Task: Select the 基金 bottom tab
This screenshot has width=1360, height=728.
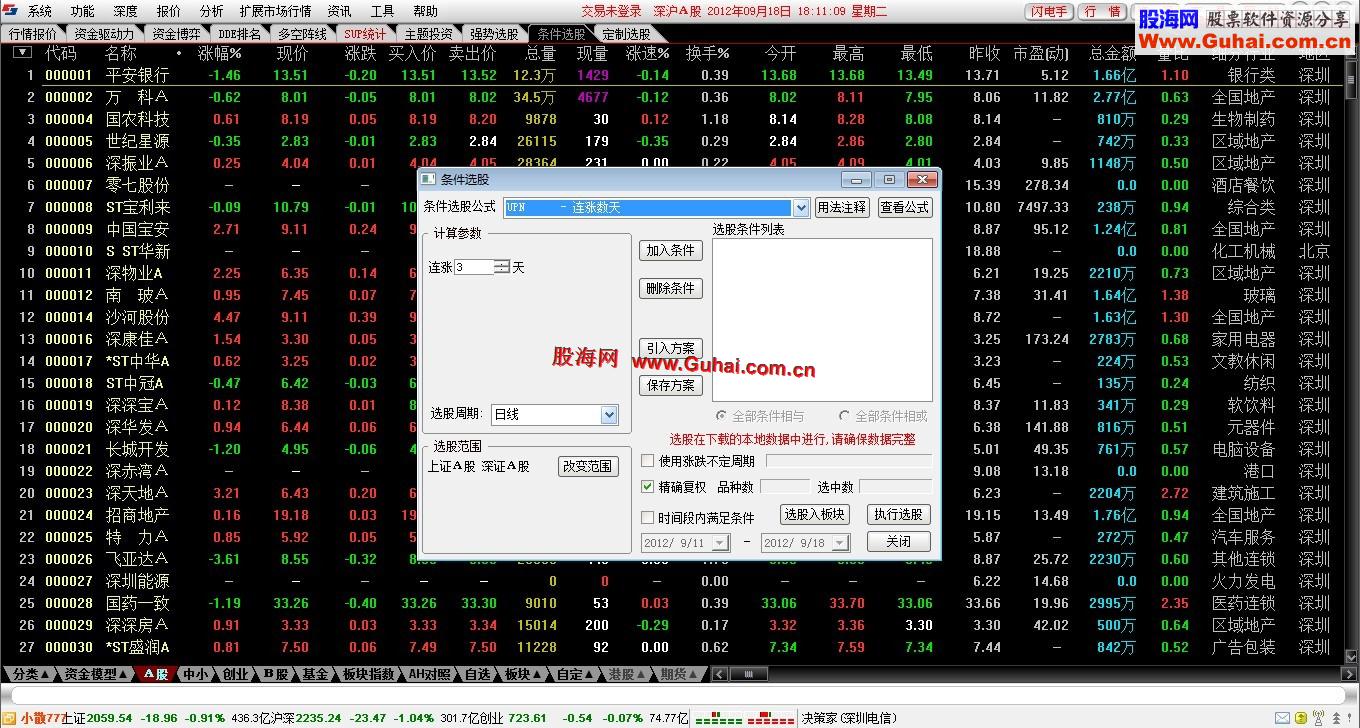Action: [x=314, y=675]
